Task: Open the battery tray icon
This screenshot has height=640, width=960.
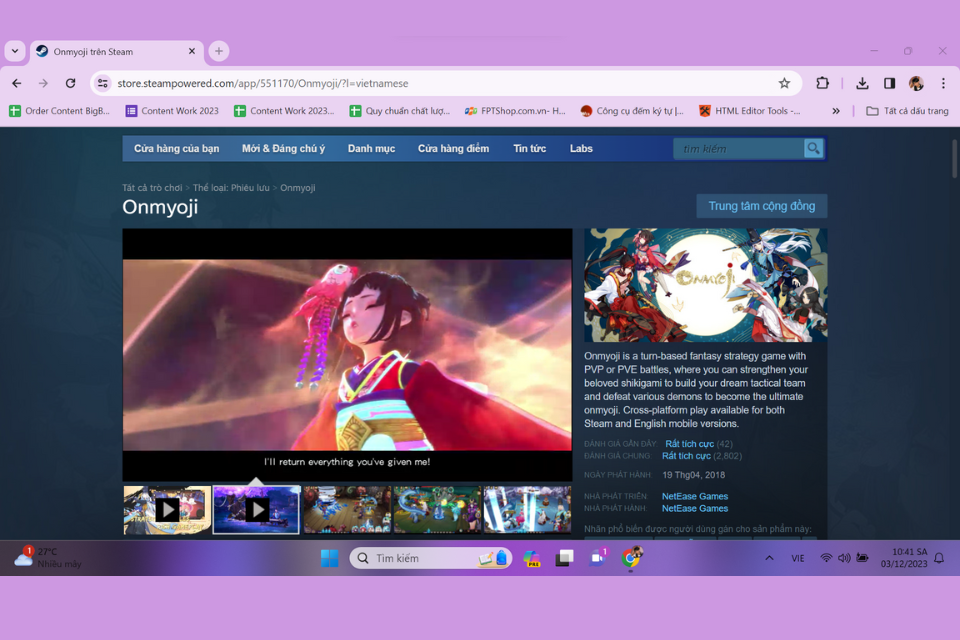Action: click(x=862, y=558)
